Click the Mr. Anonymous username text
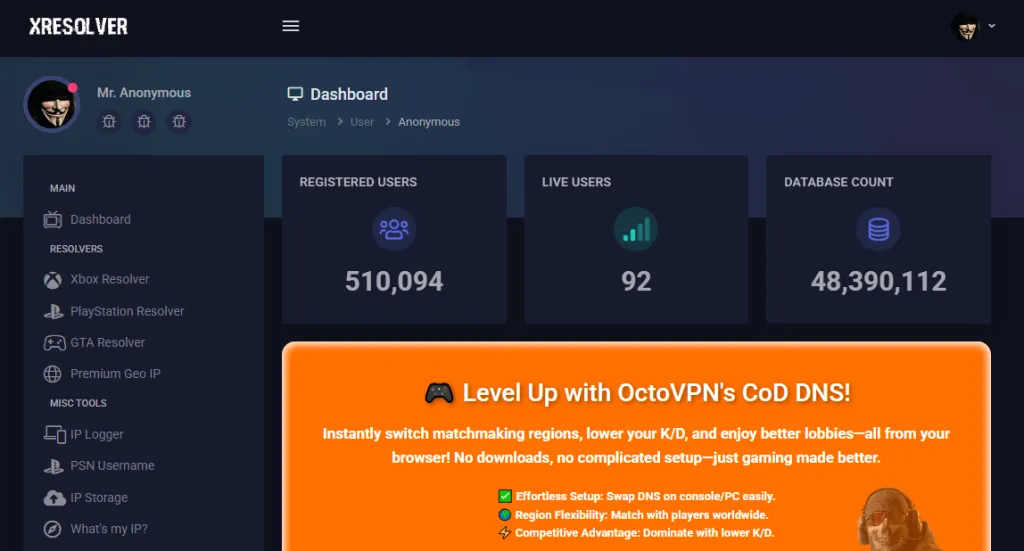1024x551 pixels. pos(144,93)
